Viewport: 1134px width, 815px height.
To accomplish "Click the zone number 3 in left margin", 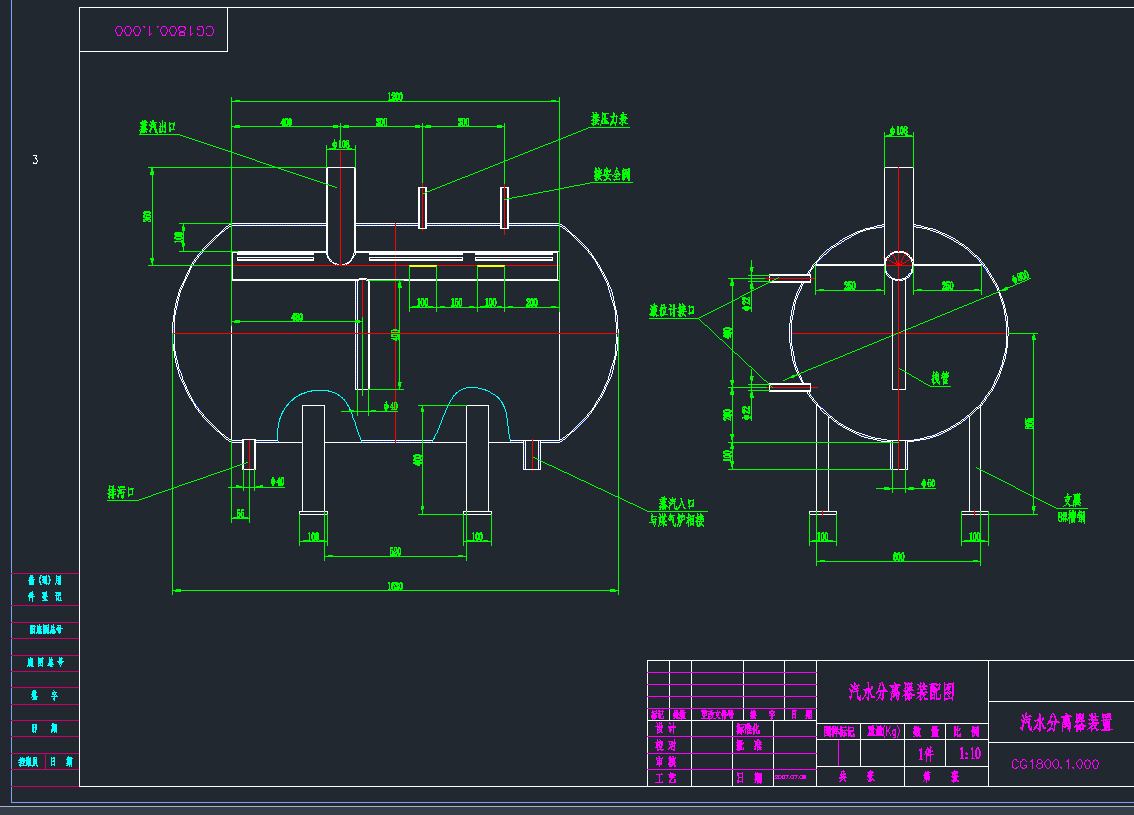I will (35, 160).
